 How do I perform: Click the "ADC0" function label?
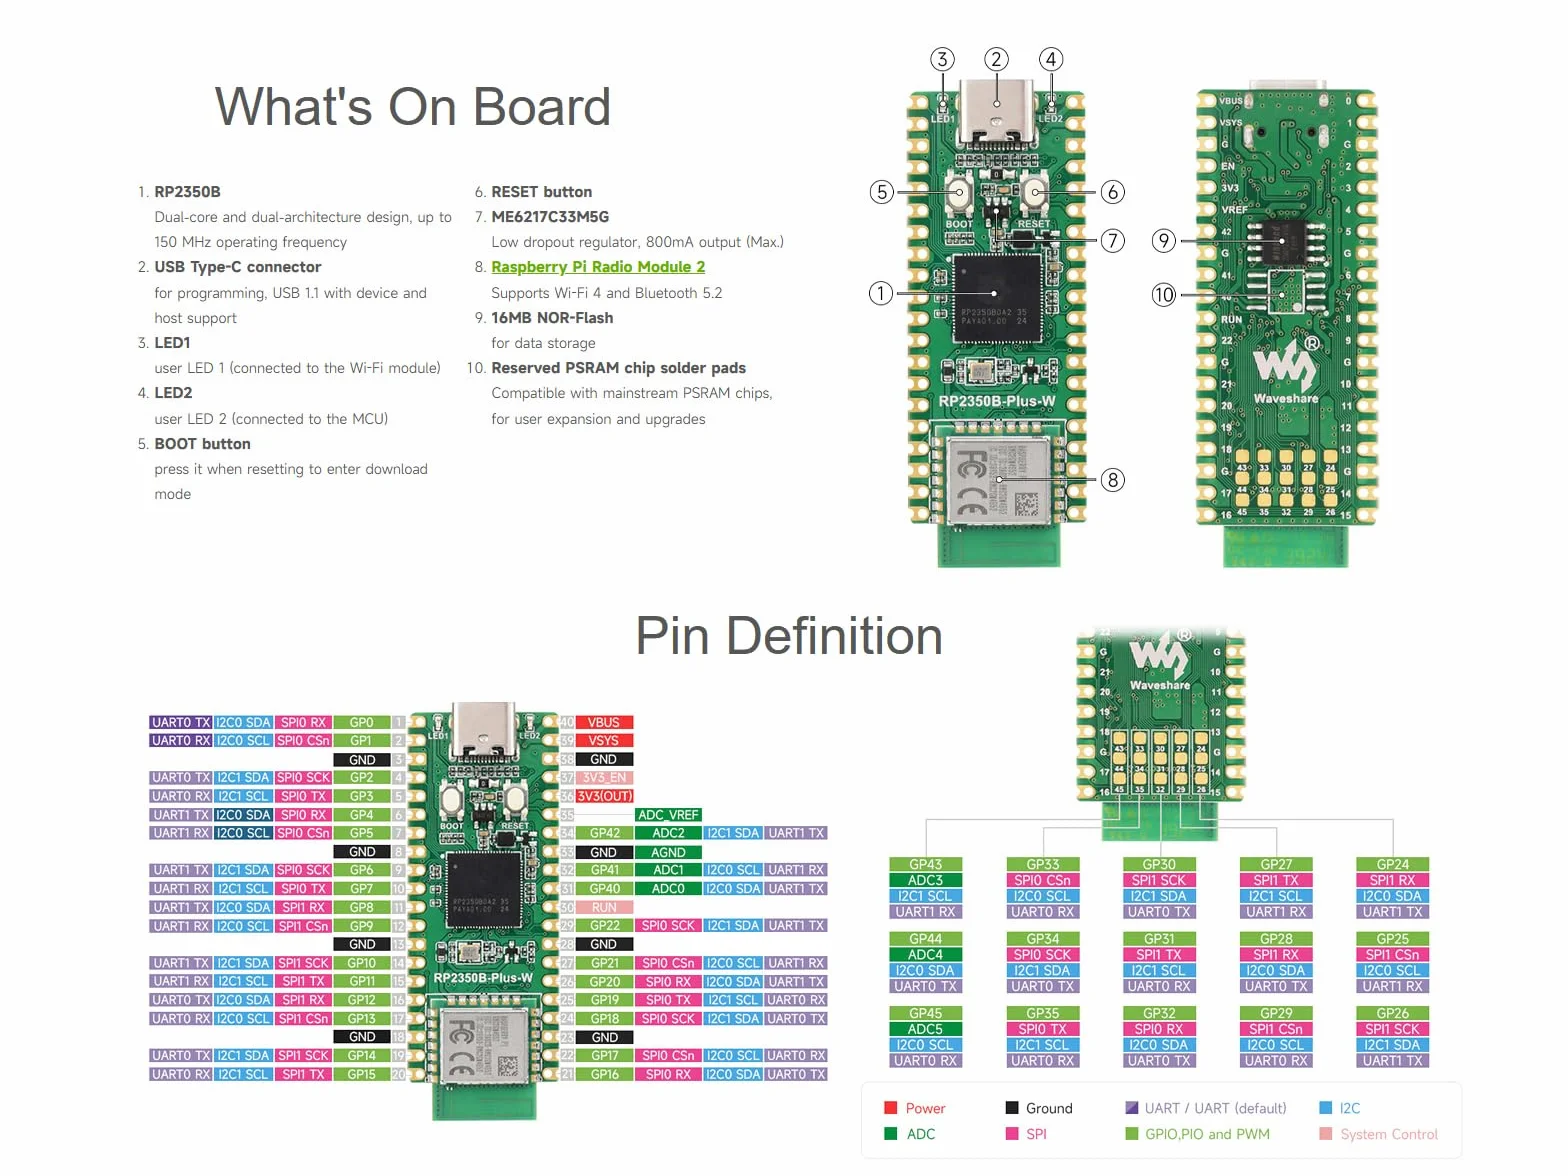coord(668,889)
